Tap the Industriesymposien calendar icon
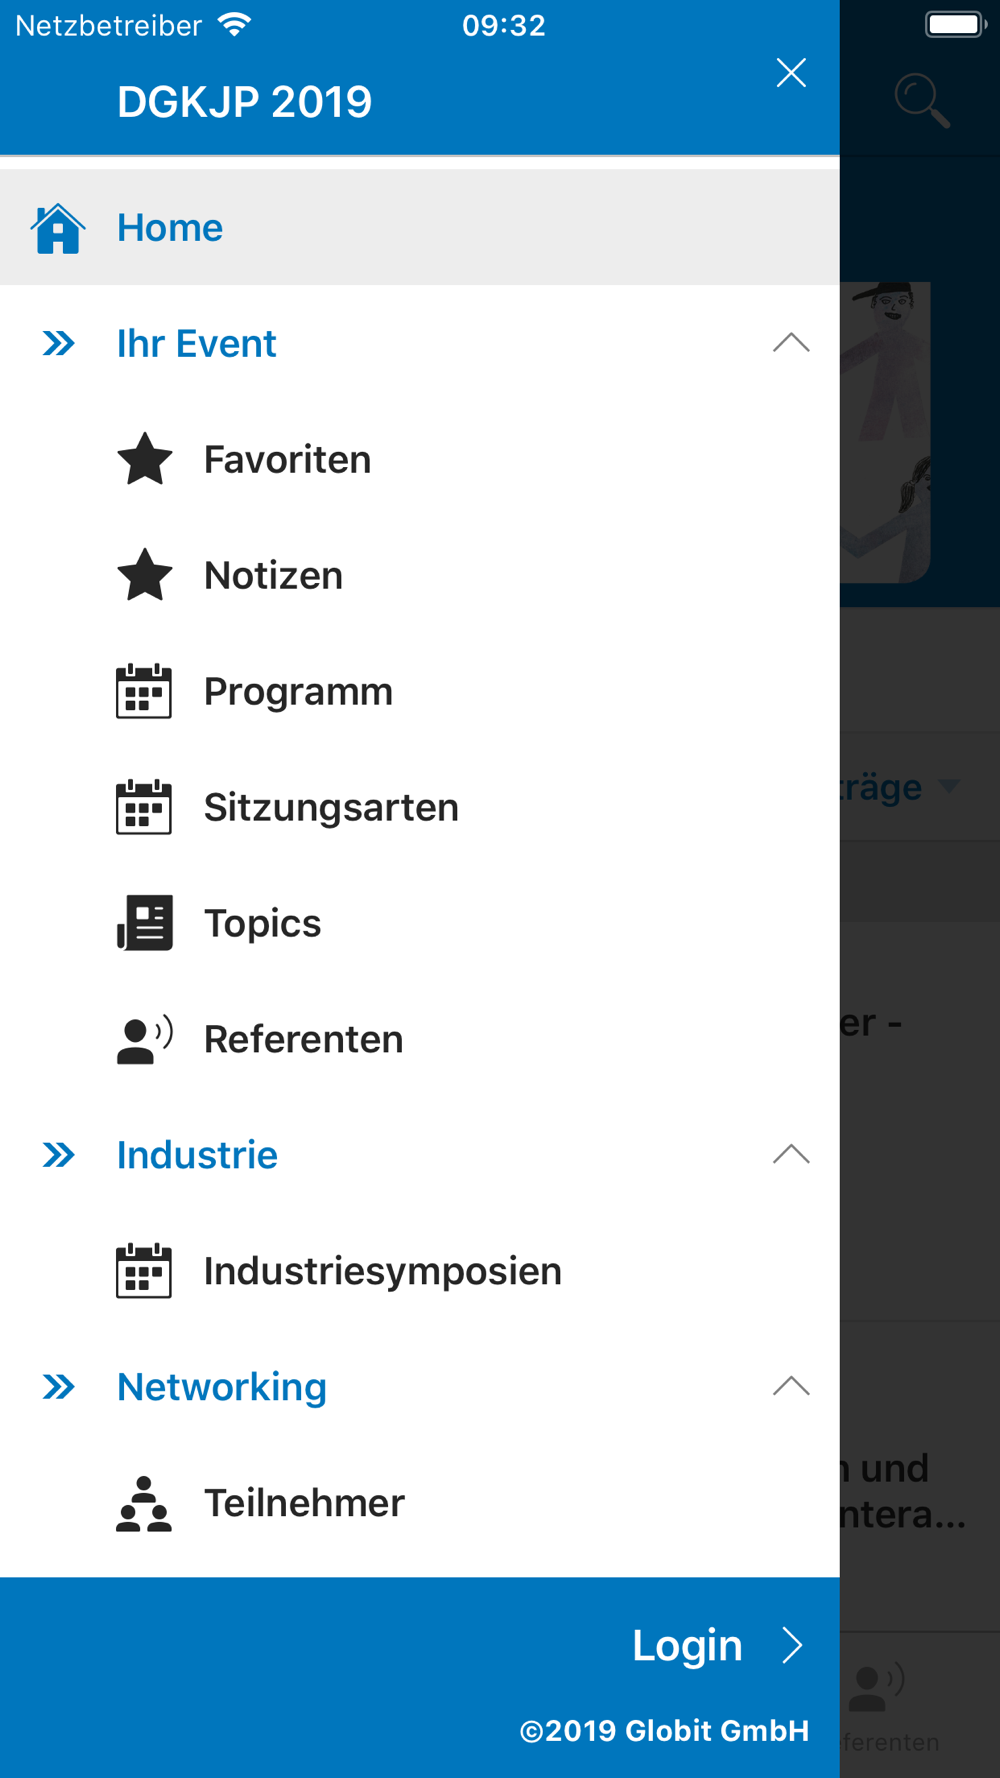 point(144,1272)
